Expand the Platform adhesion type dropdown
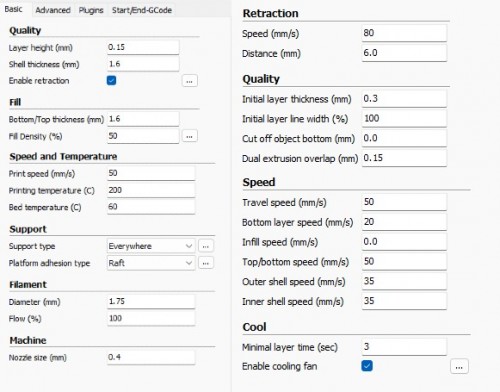Image resolution: width=500 pixels, height=392 pixels. click(151, 263)
